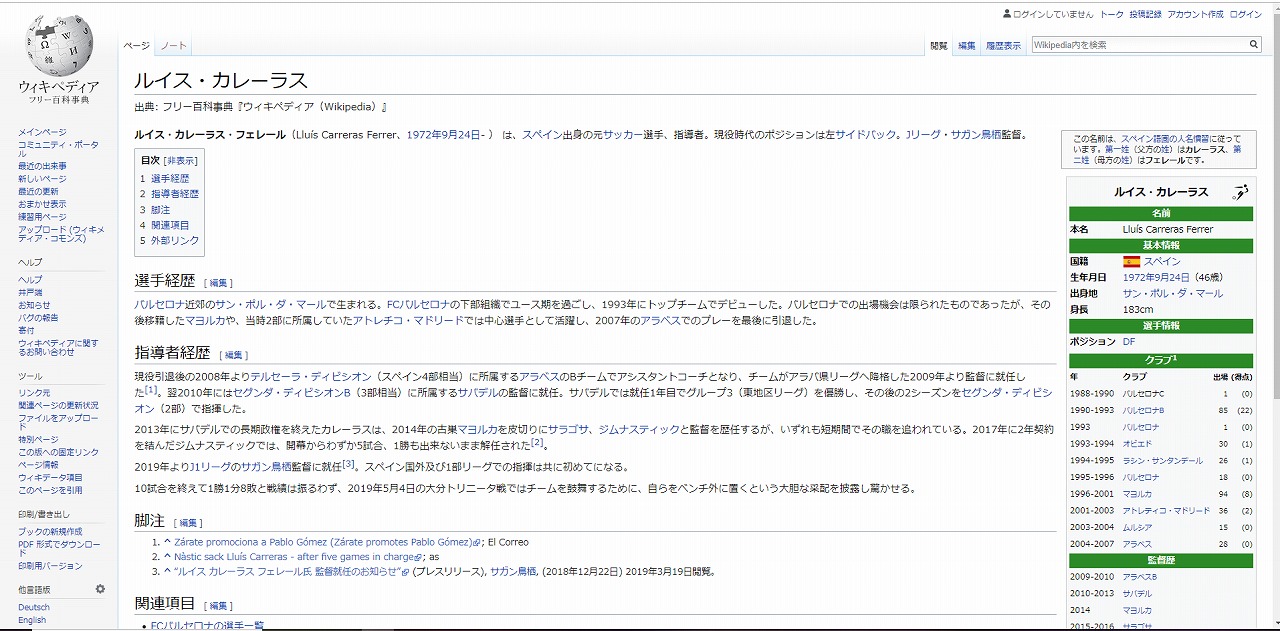Open 印刷用バージョン in the sidebar

point(50,566)
